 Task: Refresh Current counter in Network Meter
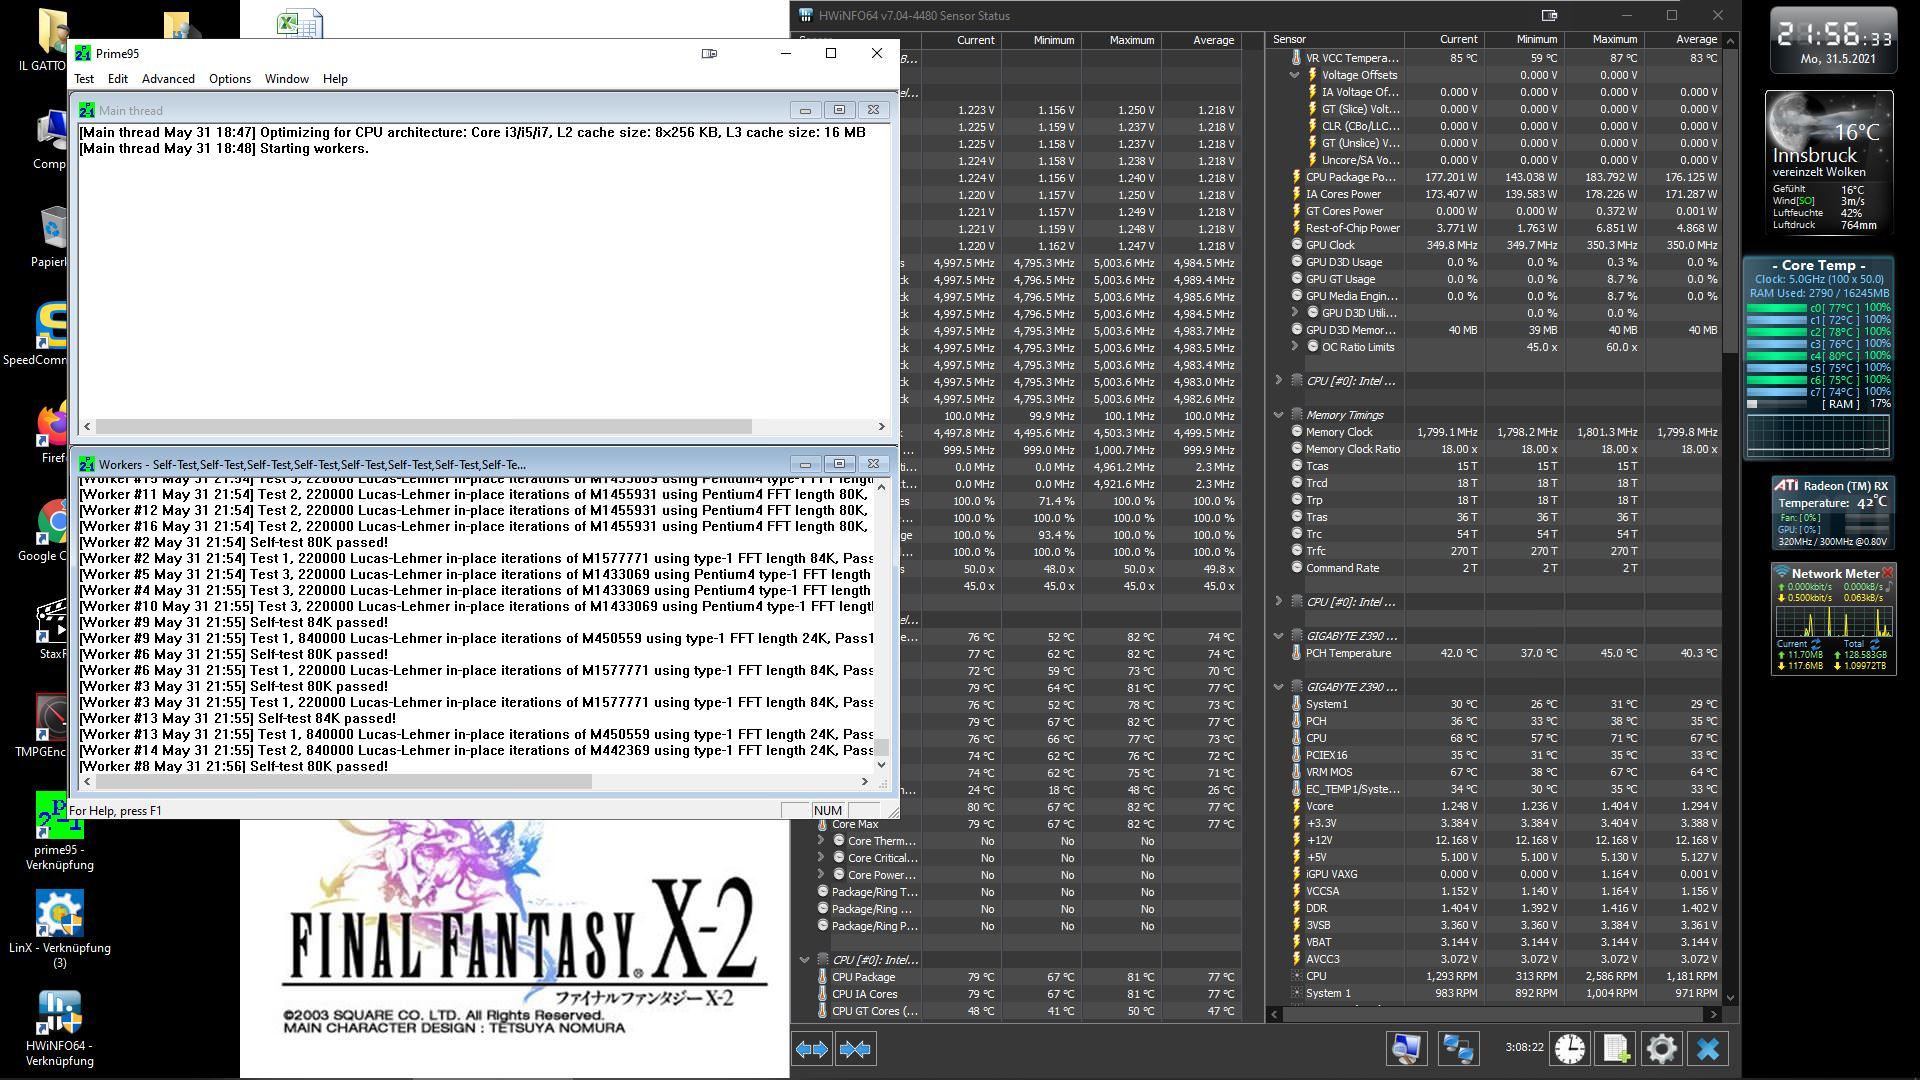coord(1816,643)
